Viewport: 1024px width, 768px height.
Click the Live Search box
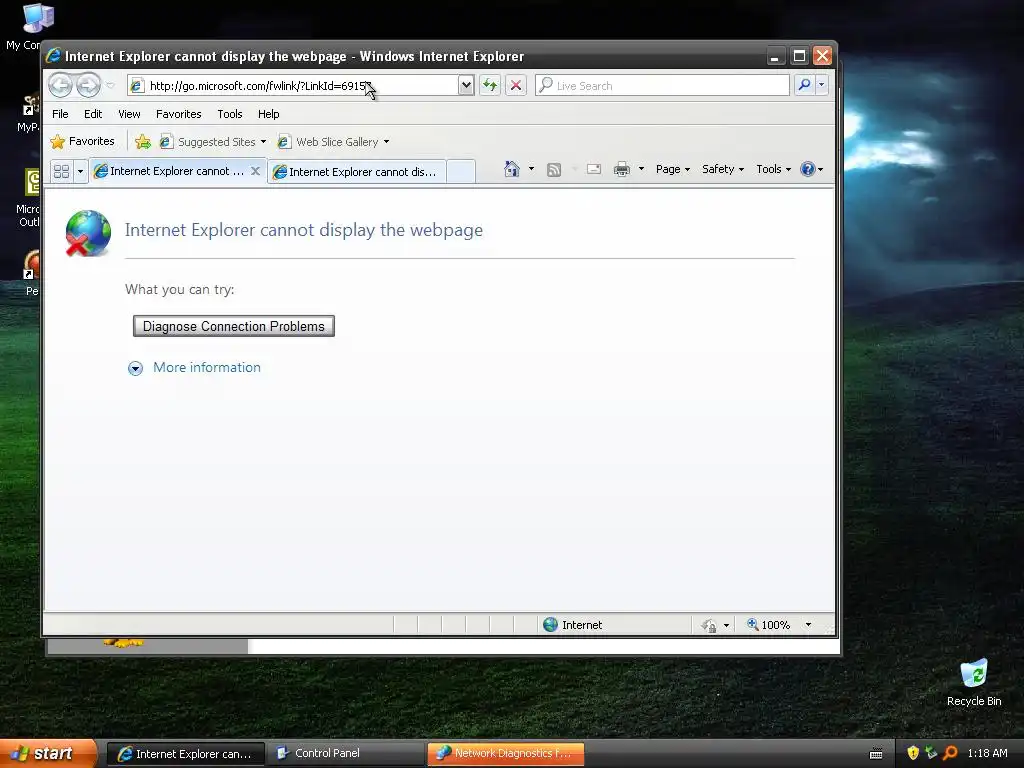click(x=662, y=86)
